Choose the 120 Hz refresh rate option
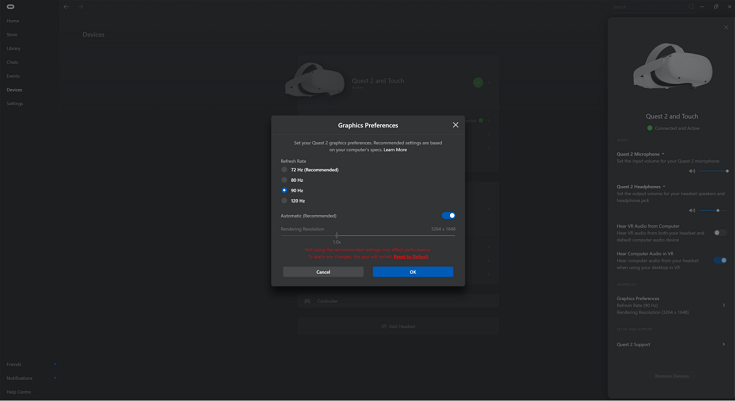The width and height of the screenshot is (735, 401). point(285,201)
